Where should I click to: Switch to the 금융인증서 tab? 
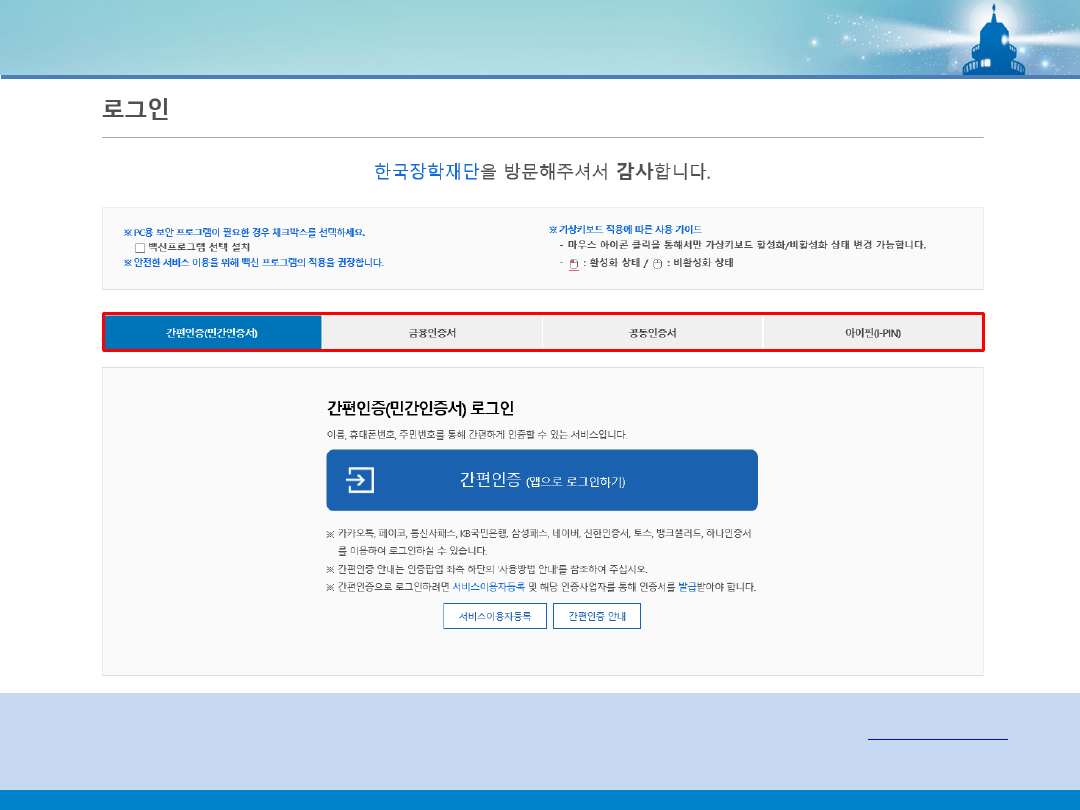432,333
